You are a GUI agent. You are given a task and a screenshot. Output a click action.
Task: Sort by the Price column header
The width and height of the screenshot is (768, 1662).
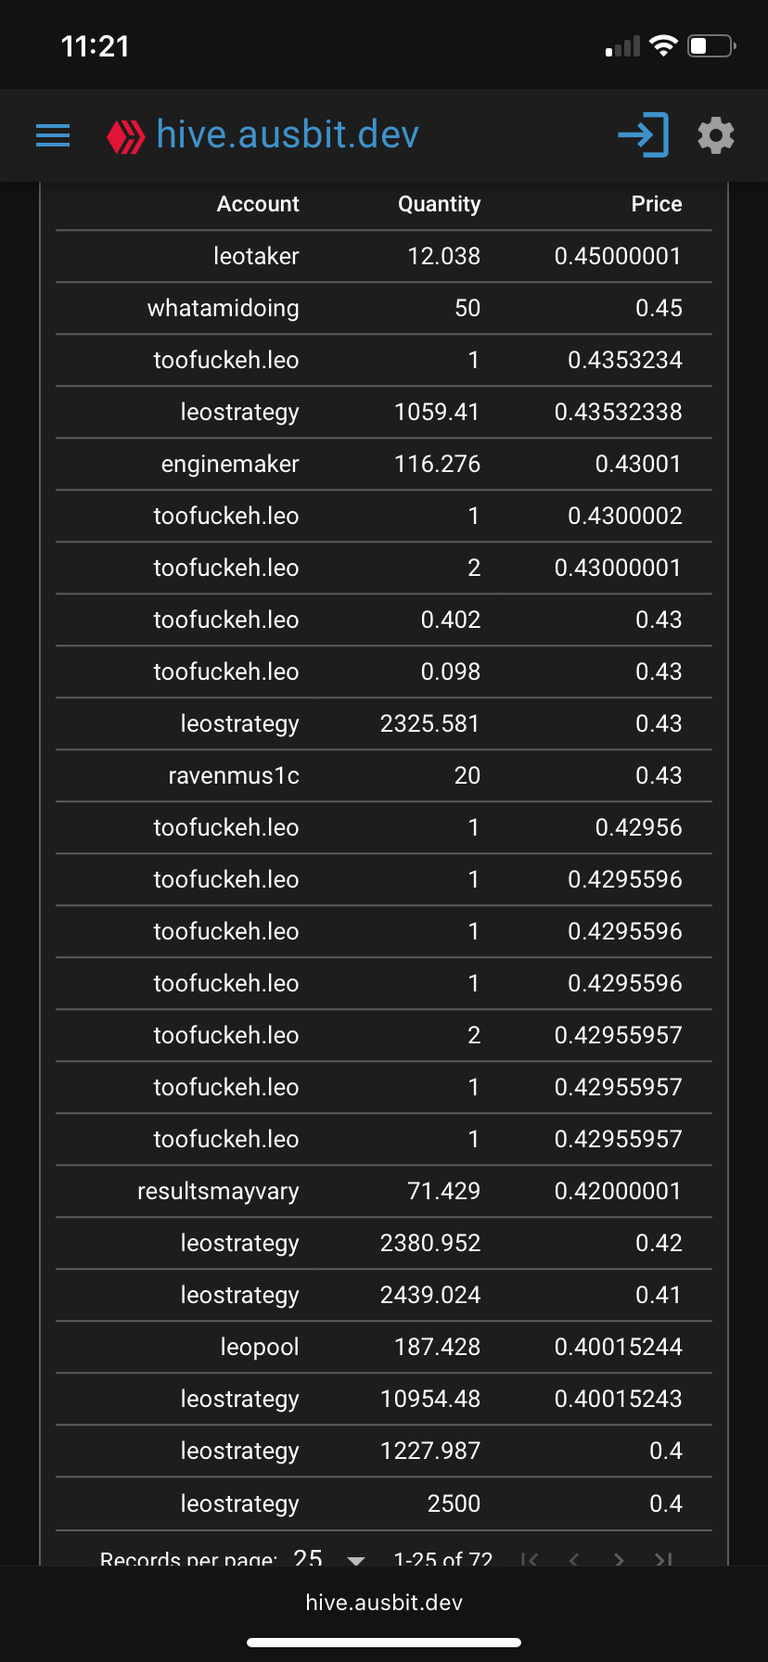657,204
